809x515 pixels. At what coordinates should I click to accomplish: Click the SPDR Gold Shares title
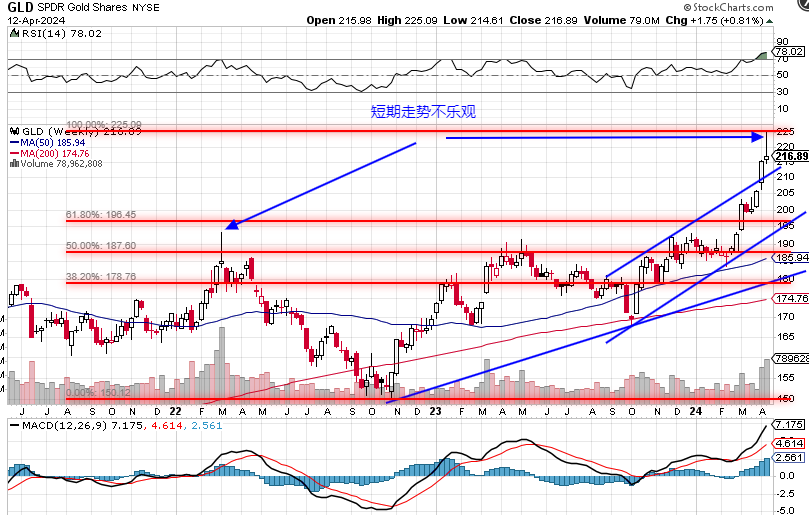coord(83,8)
